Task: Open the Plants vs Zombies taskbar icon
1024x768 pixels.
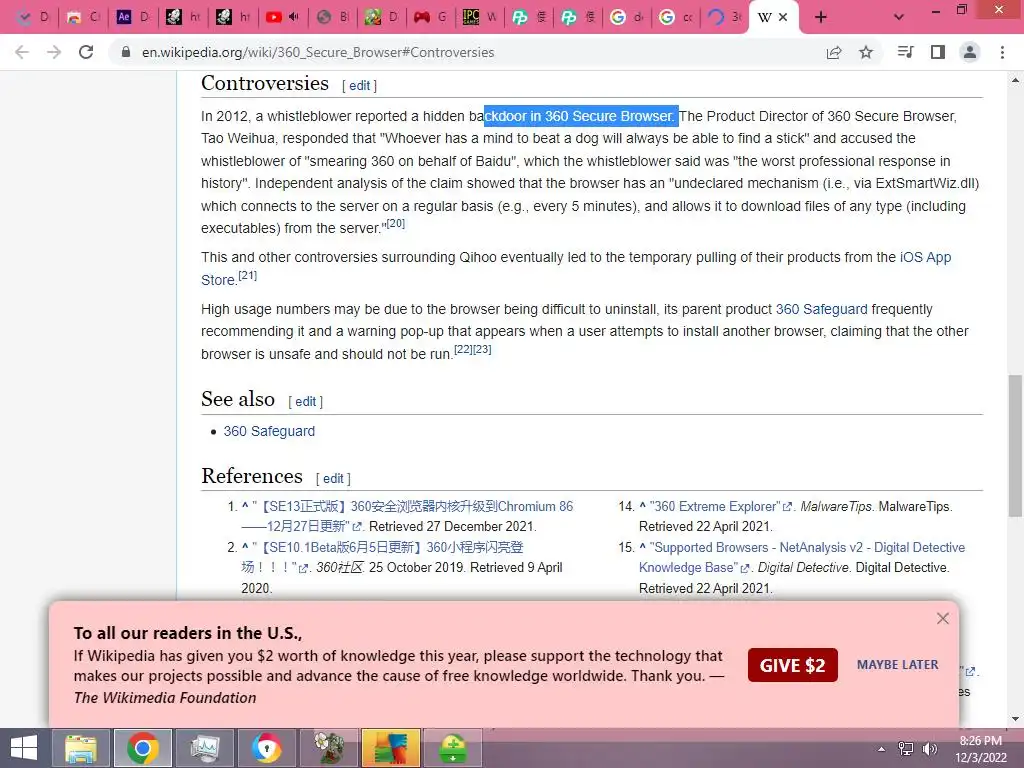Action: [329, 748]
